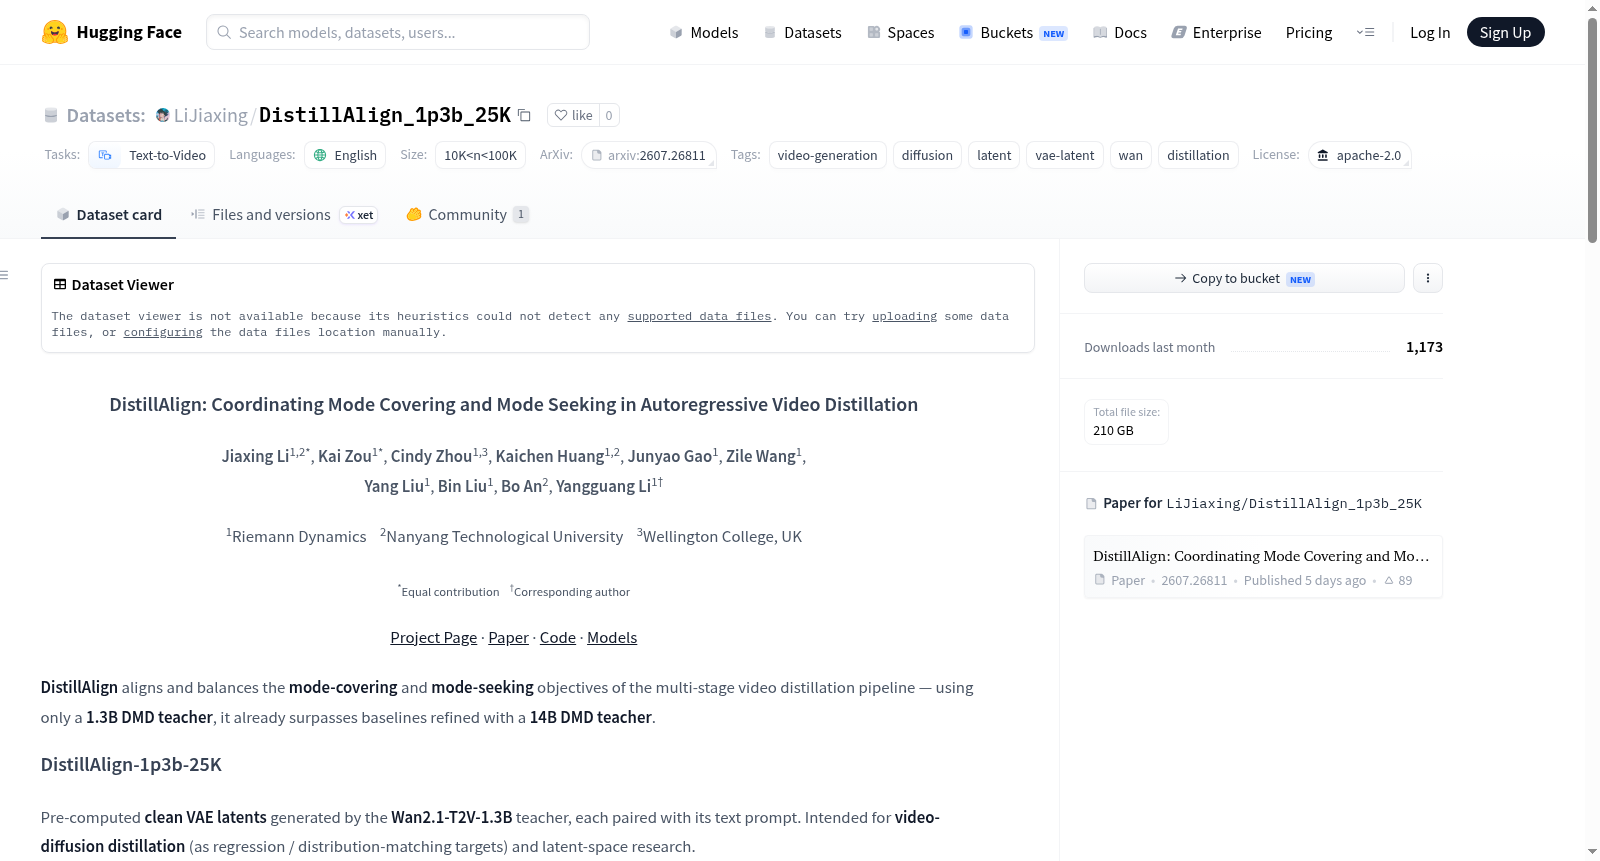Select the Text-to-Video task tag

point(152,155)
